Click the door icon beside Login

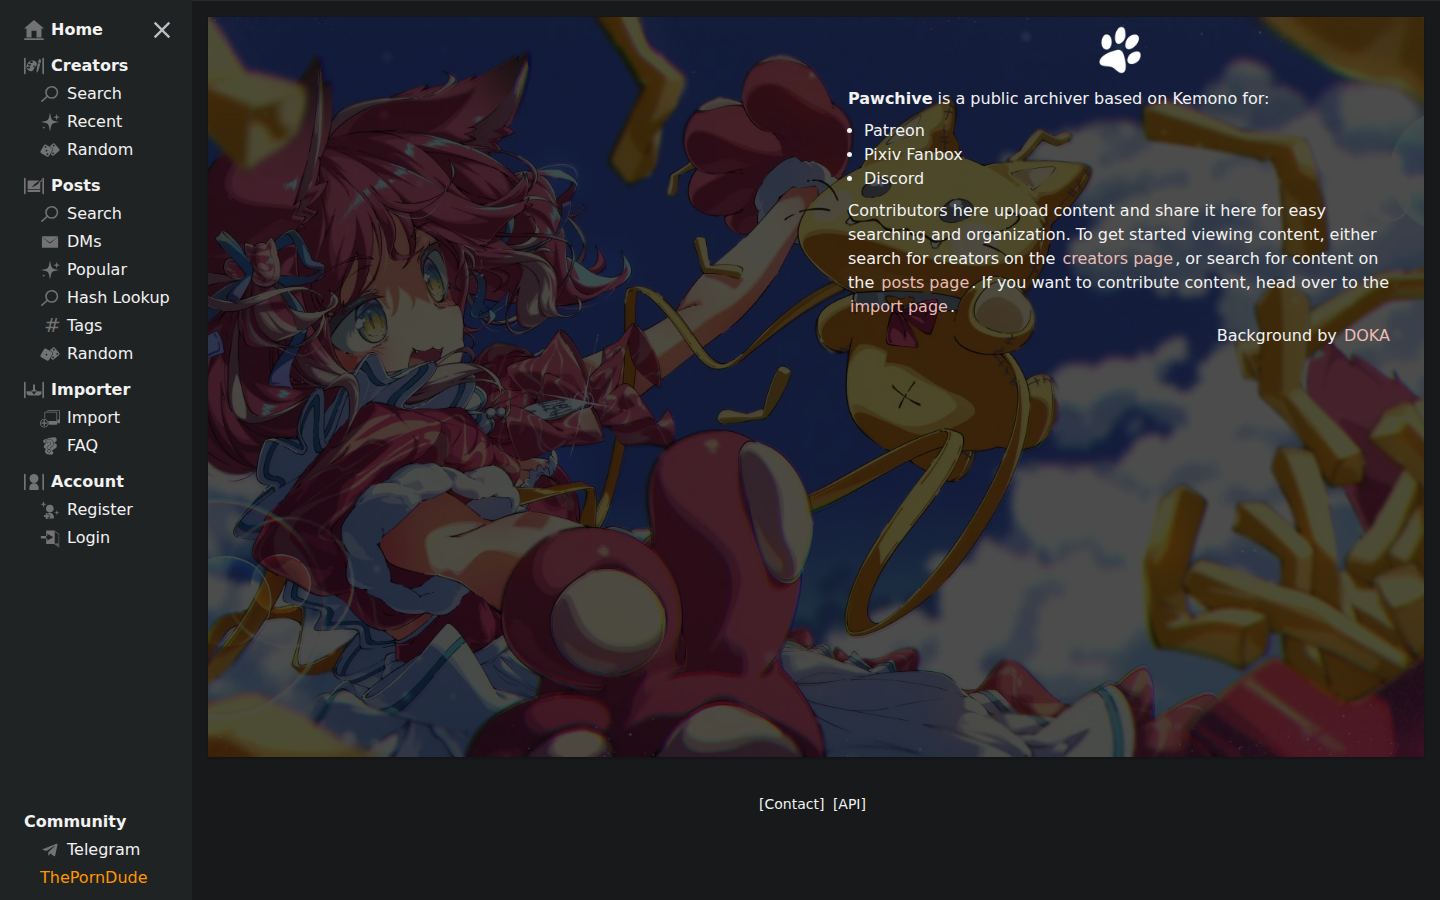50,538
